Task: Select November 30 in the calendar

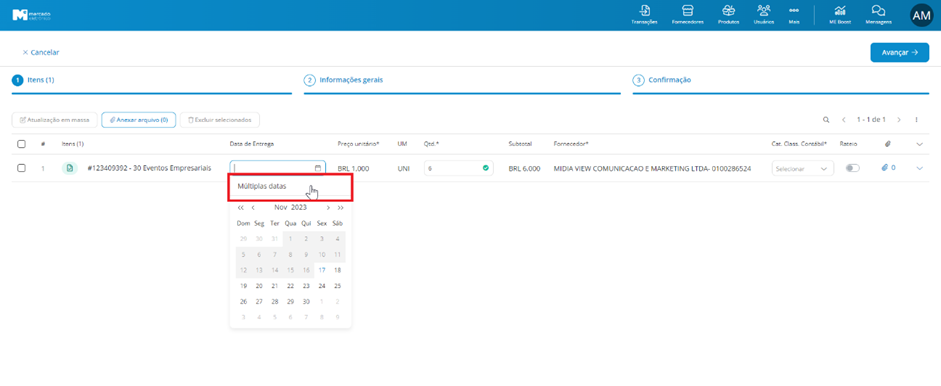Action: click(x=306, y=301)
